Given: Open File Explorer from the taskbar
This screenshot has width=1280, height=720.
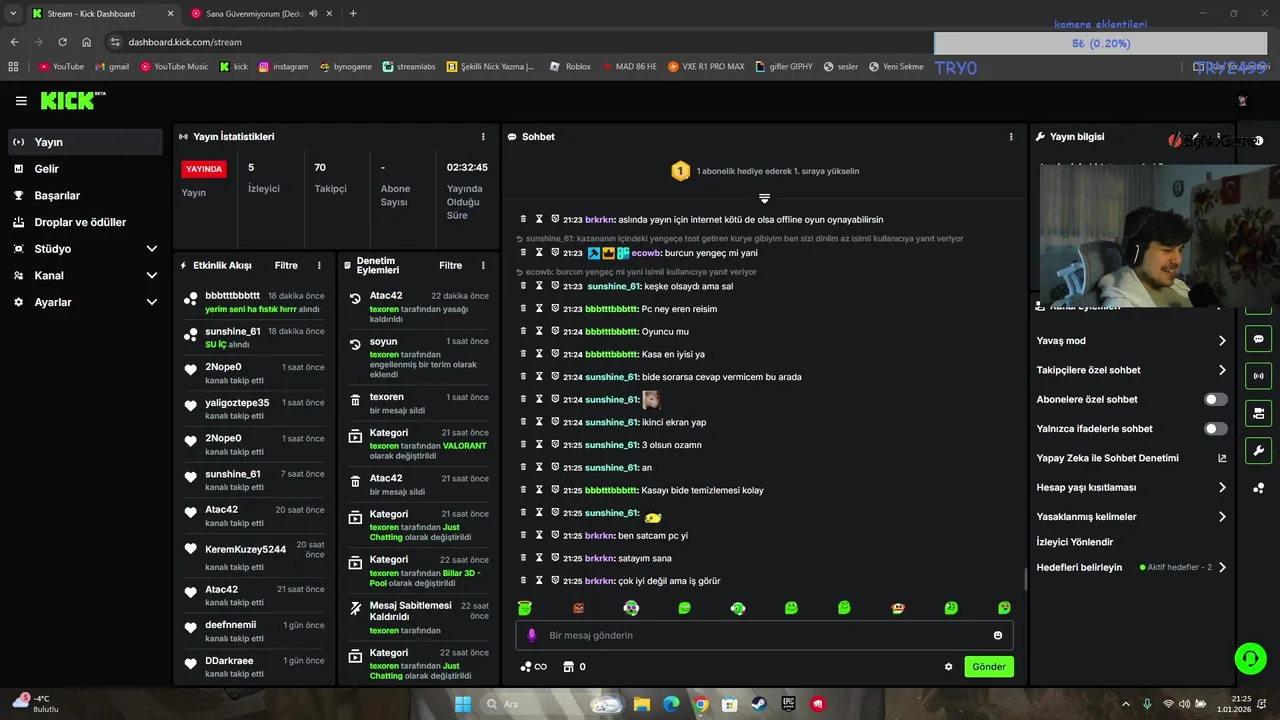Looking at the screenshot, I should click(643, 704).
